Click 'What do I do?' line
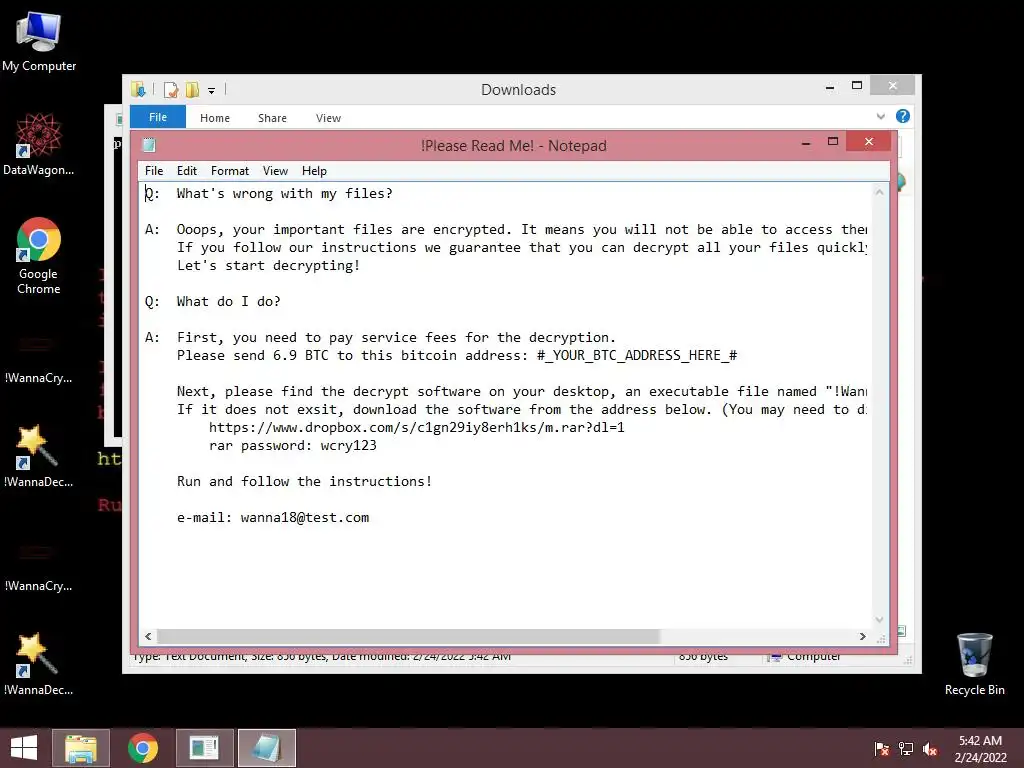The height and width of the screenshot is (768, 1024). click(229, 302)
